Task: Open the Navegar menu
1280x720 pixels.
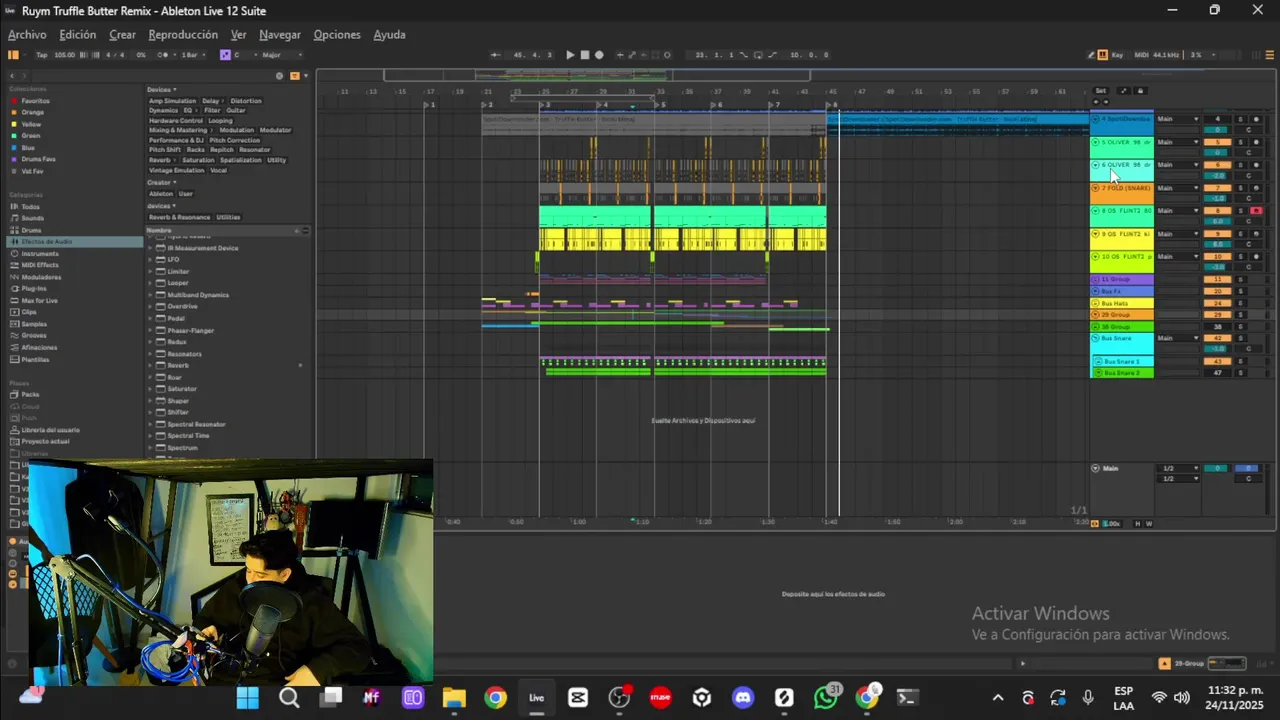Action: (x=280, y=35)
